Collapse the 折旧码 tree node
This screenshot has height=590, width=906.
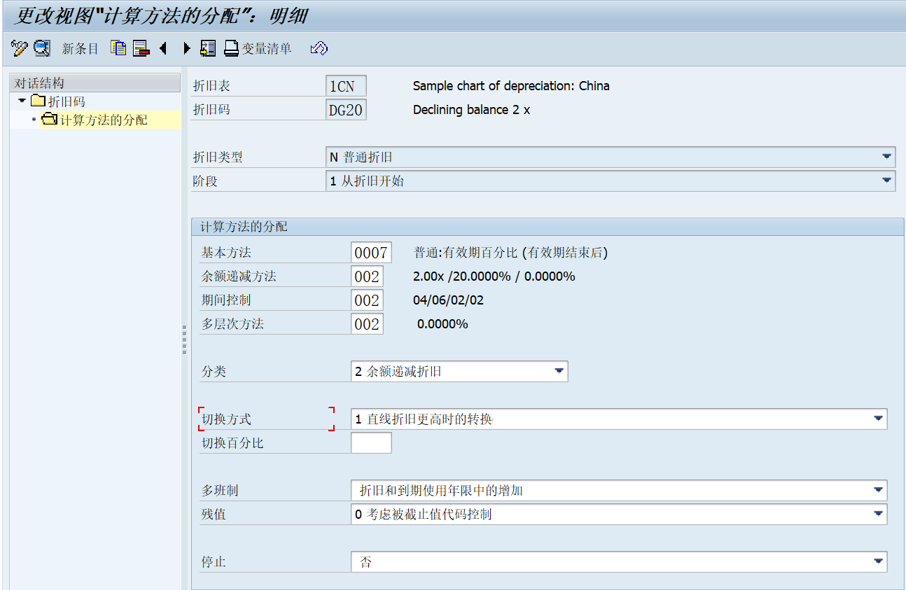(x=22, y=101)
